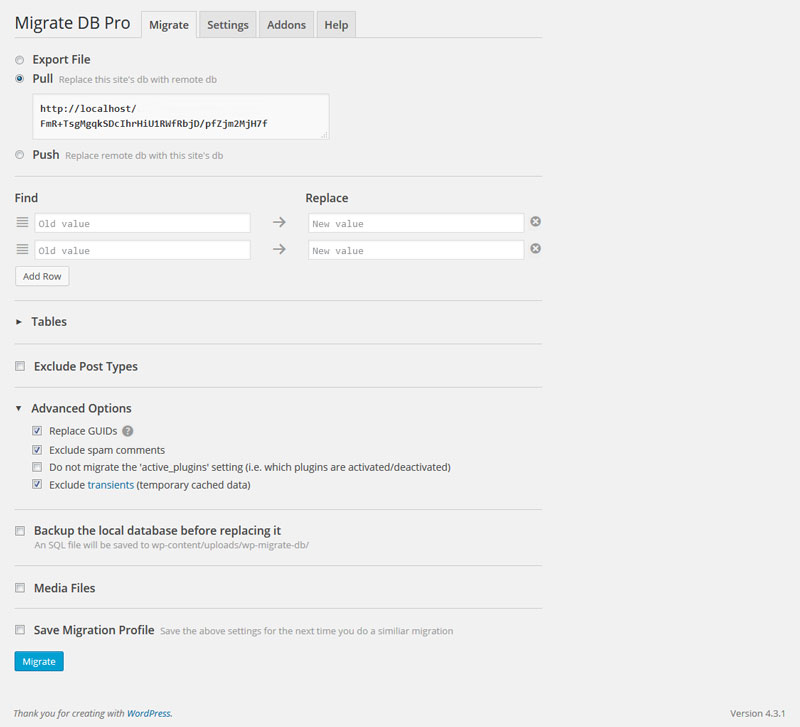The image size is (800, 727).
Task: Uncheck Exclude spam comments
Action: click(37, 449)
